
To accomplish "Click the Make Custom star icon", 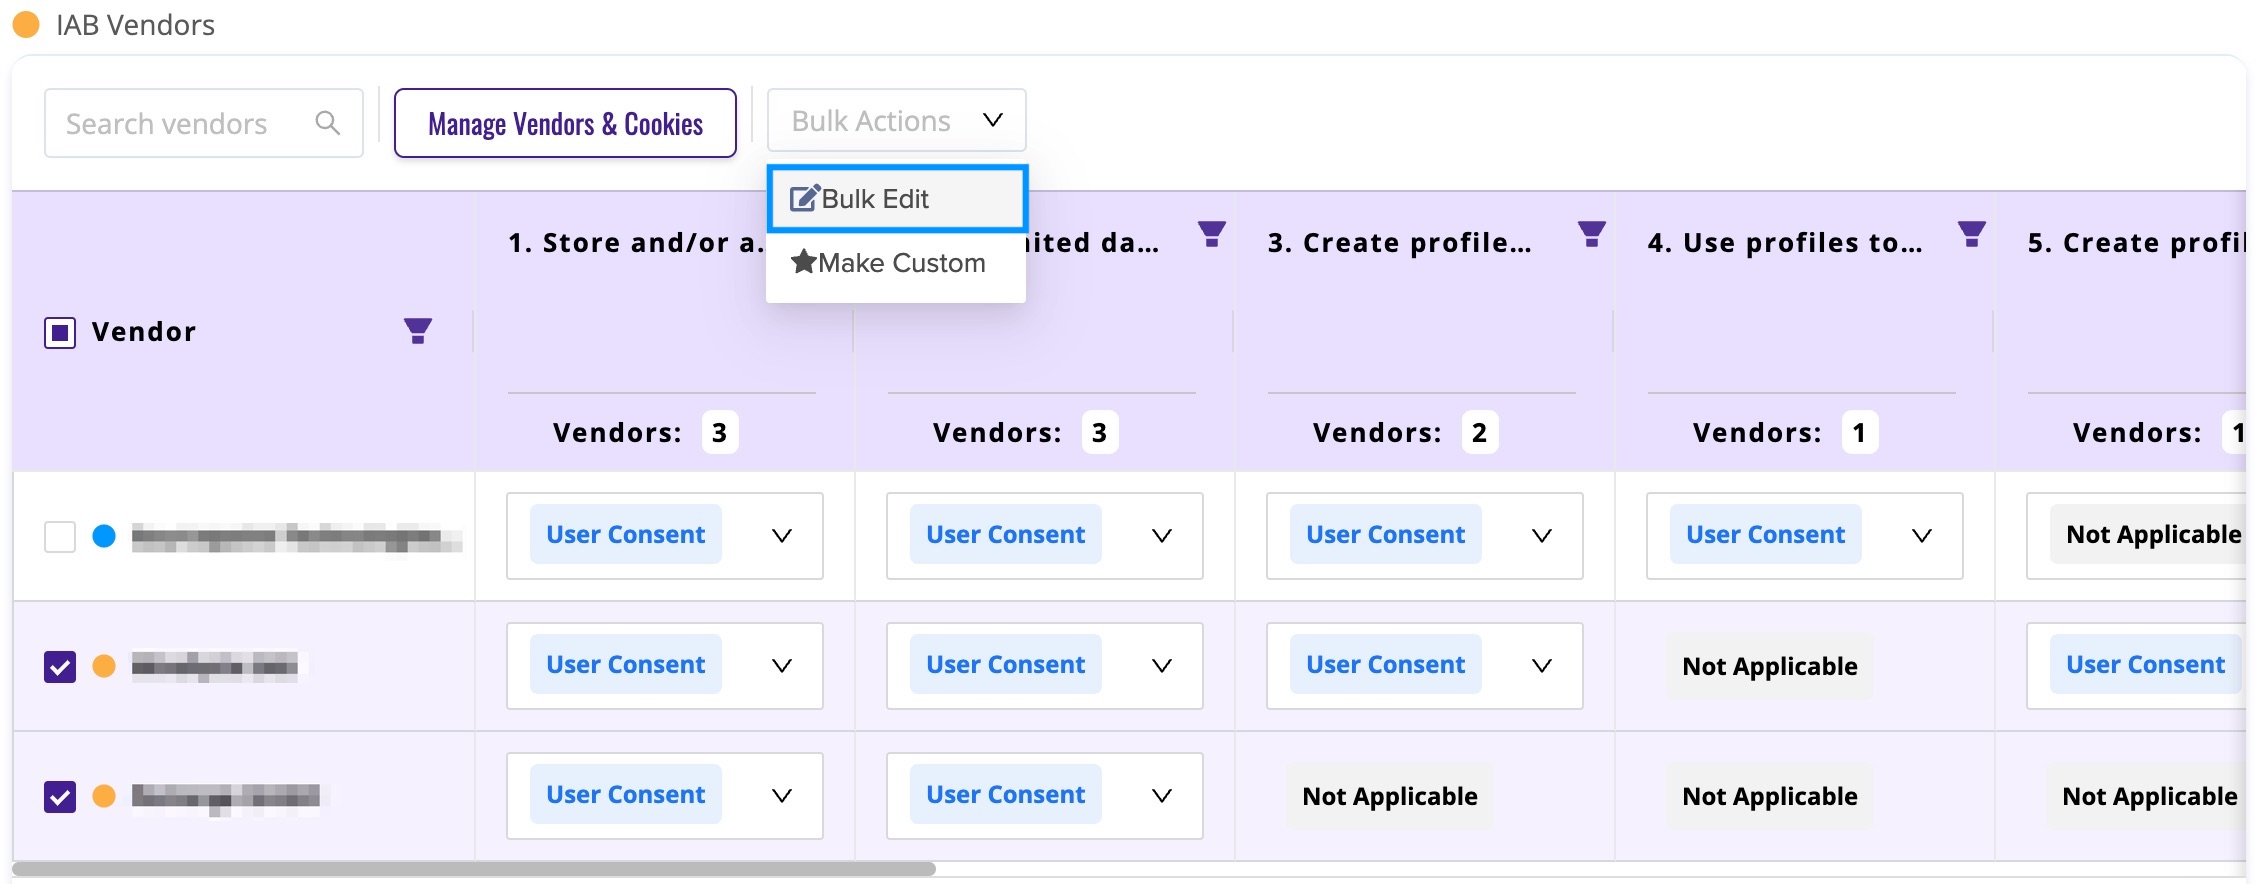I will click(803, 262).
